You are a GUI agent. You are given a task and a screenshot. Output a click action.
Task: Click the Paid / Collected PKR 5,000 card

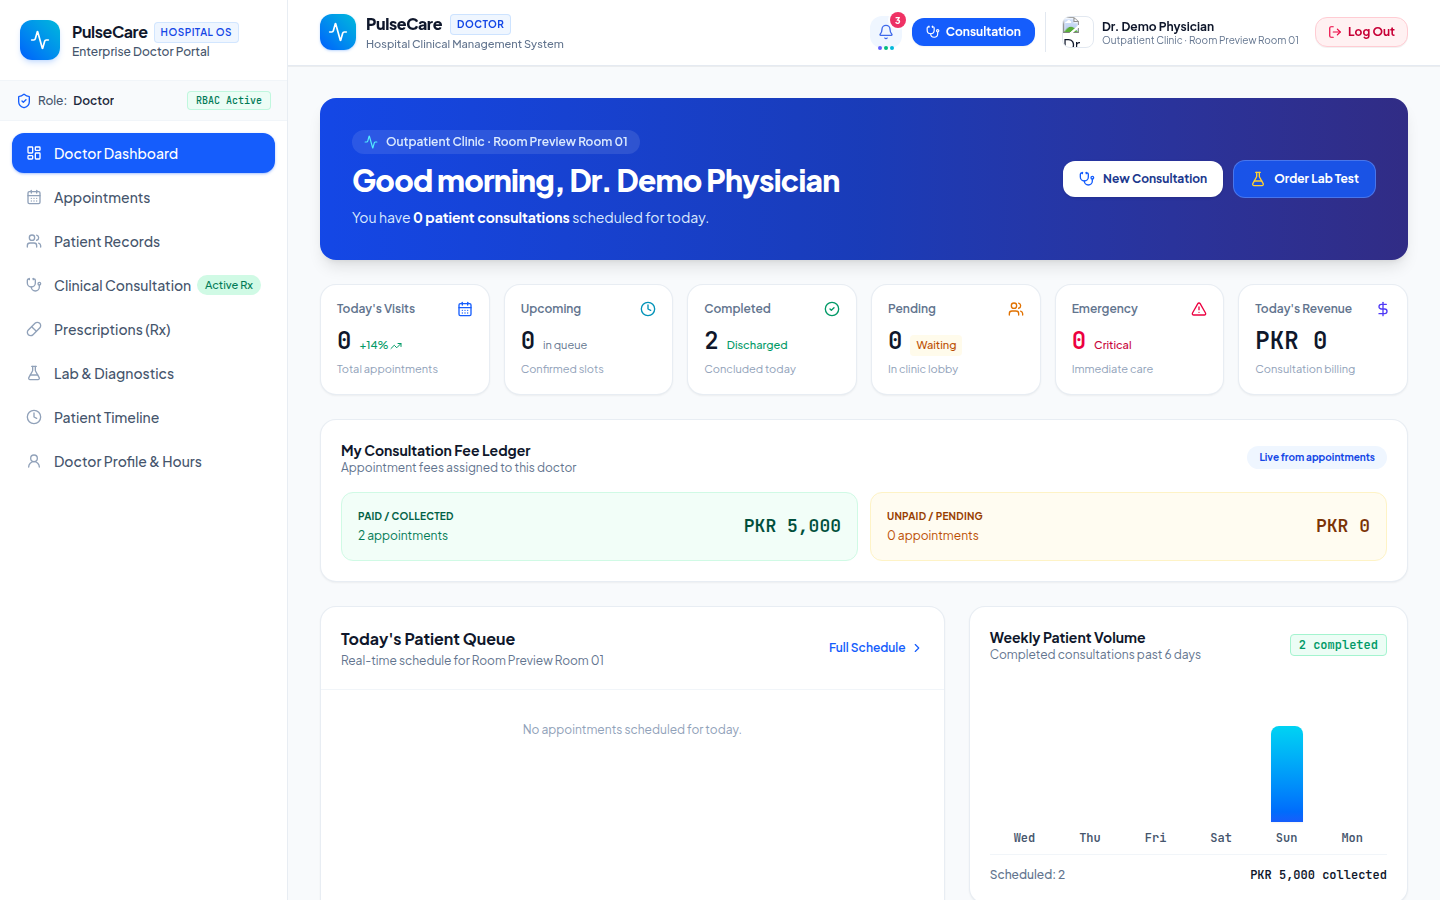coord(599,526)
